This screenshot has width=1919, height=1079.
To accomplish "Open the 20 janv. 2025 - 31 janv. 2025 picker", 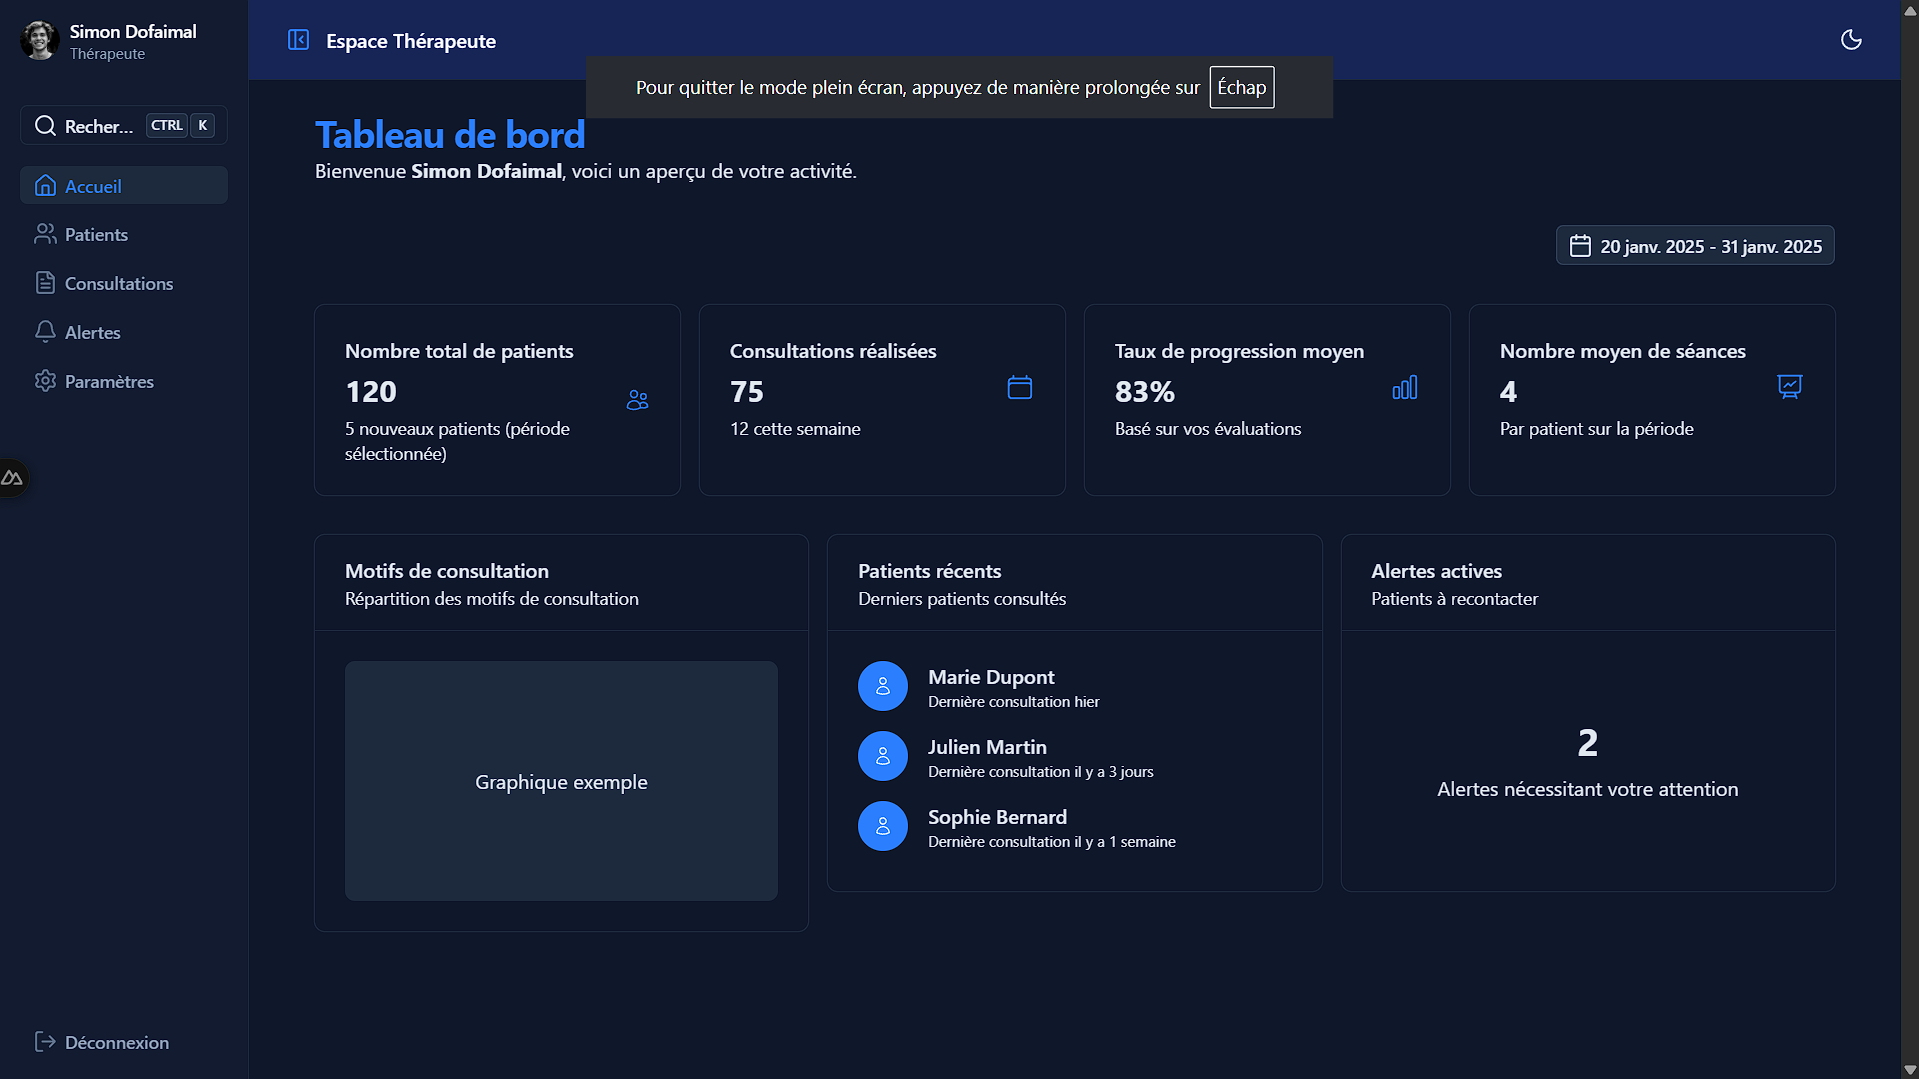I will [x=1695, y=246].
